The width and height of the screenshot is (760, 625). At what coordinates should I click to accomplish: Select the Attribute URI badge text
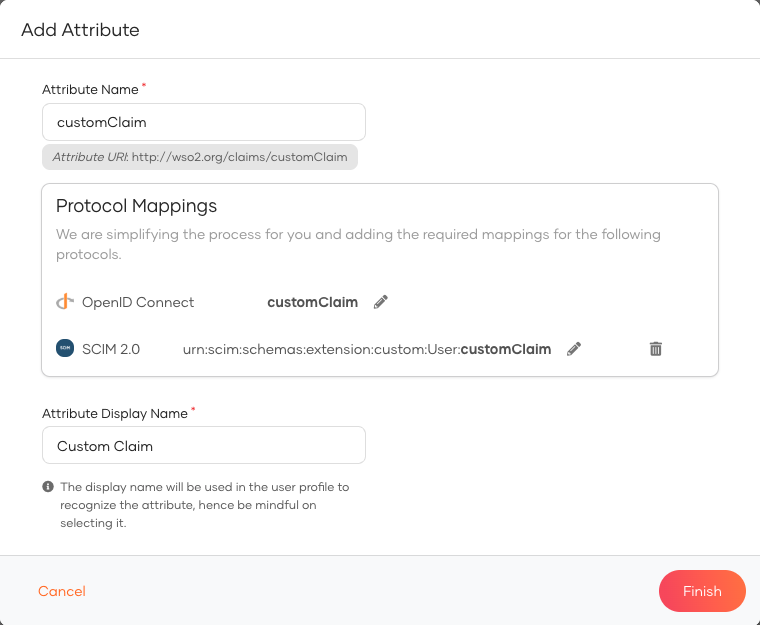[200, 157]
